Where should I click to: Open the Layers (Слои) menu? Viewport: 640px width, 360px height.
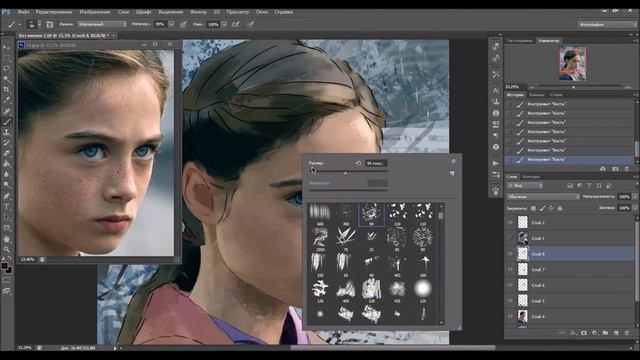123,12
